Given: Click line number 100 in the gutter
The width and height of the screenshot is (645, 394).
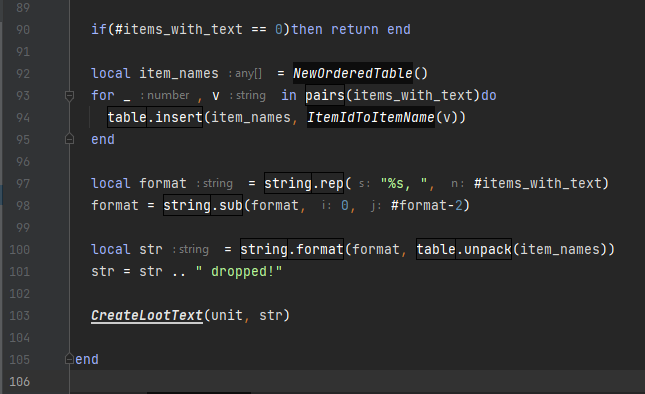Looking at the screenshot, I should pyautogui.click(x=20, y=250).
